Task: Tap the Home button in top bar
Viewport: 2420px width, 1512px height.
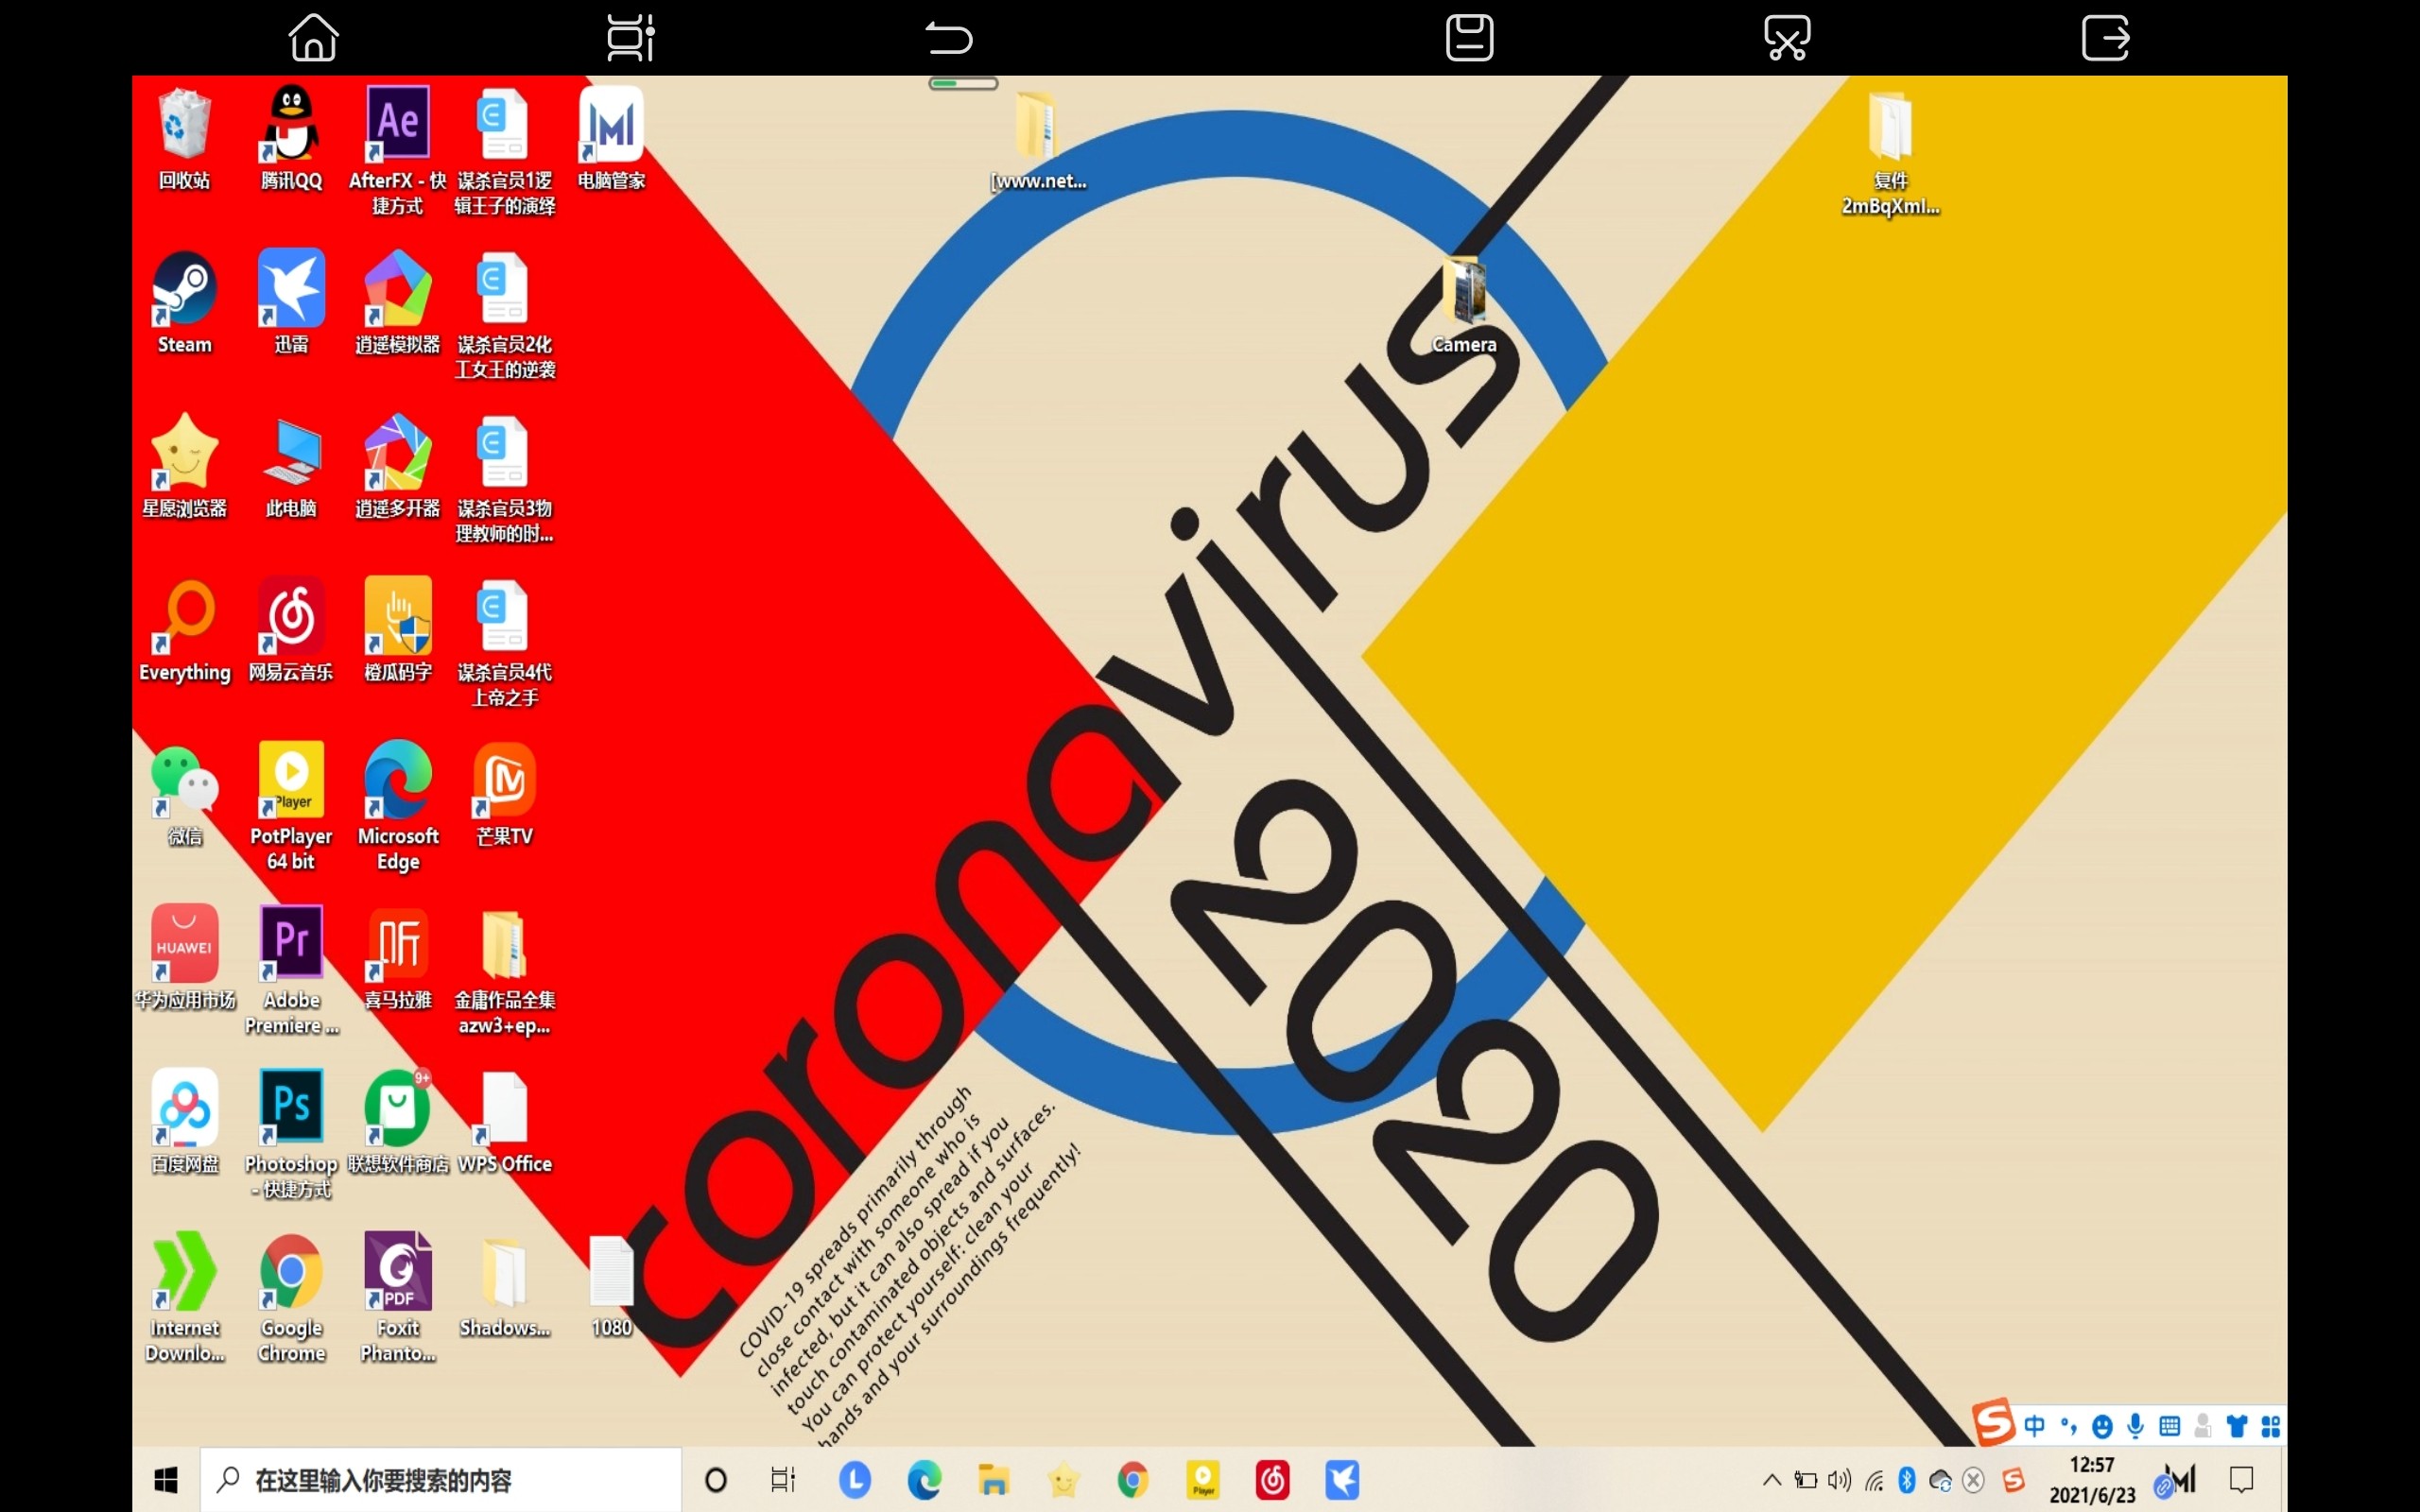Action: (x=313, y=38)
